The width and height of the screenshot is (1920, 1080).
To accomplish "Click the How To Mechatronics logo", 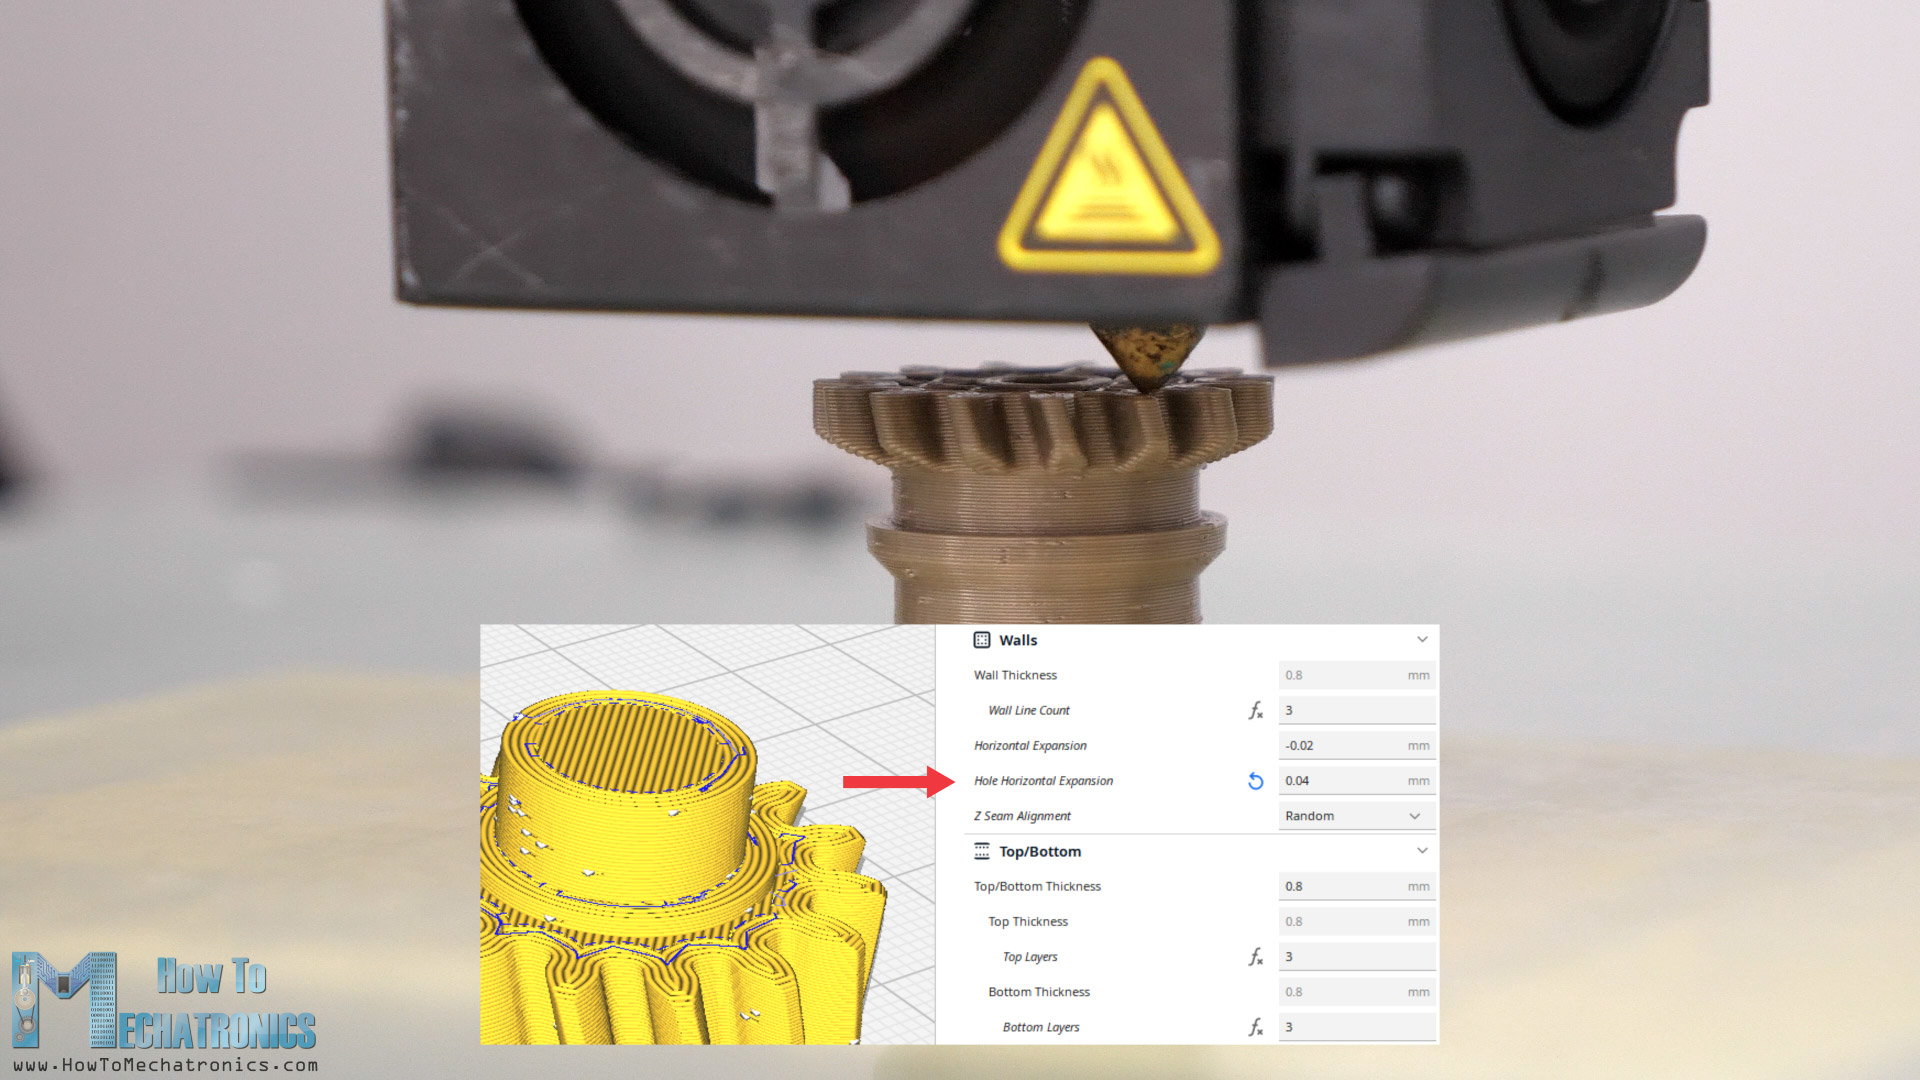I will [165, 1000].
